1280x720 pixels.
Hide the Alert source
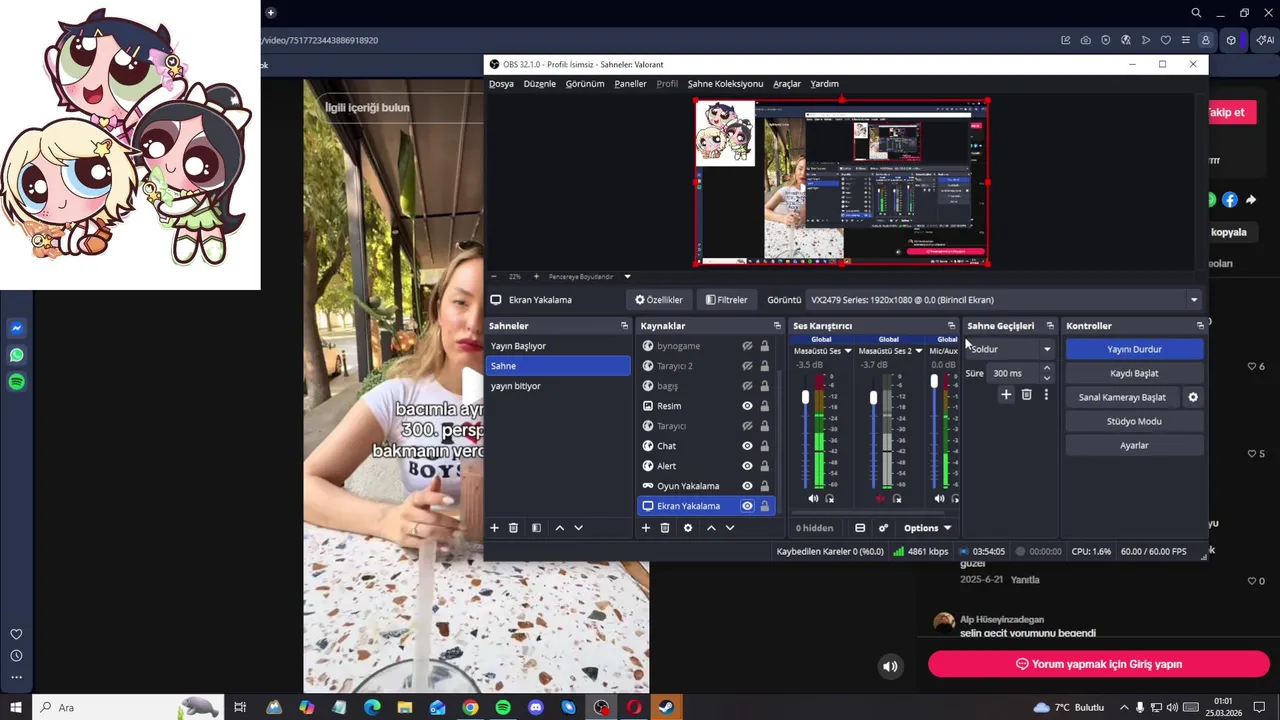(747, 466)
